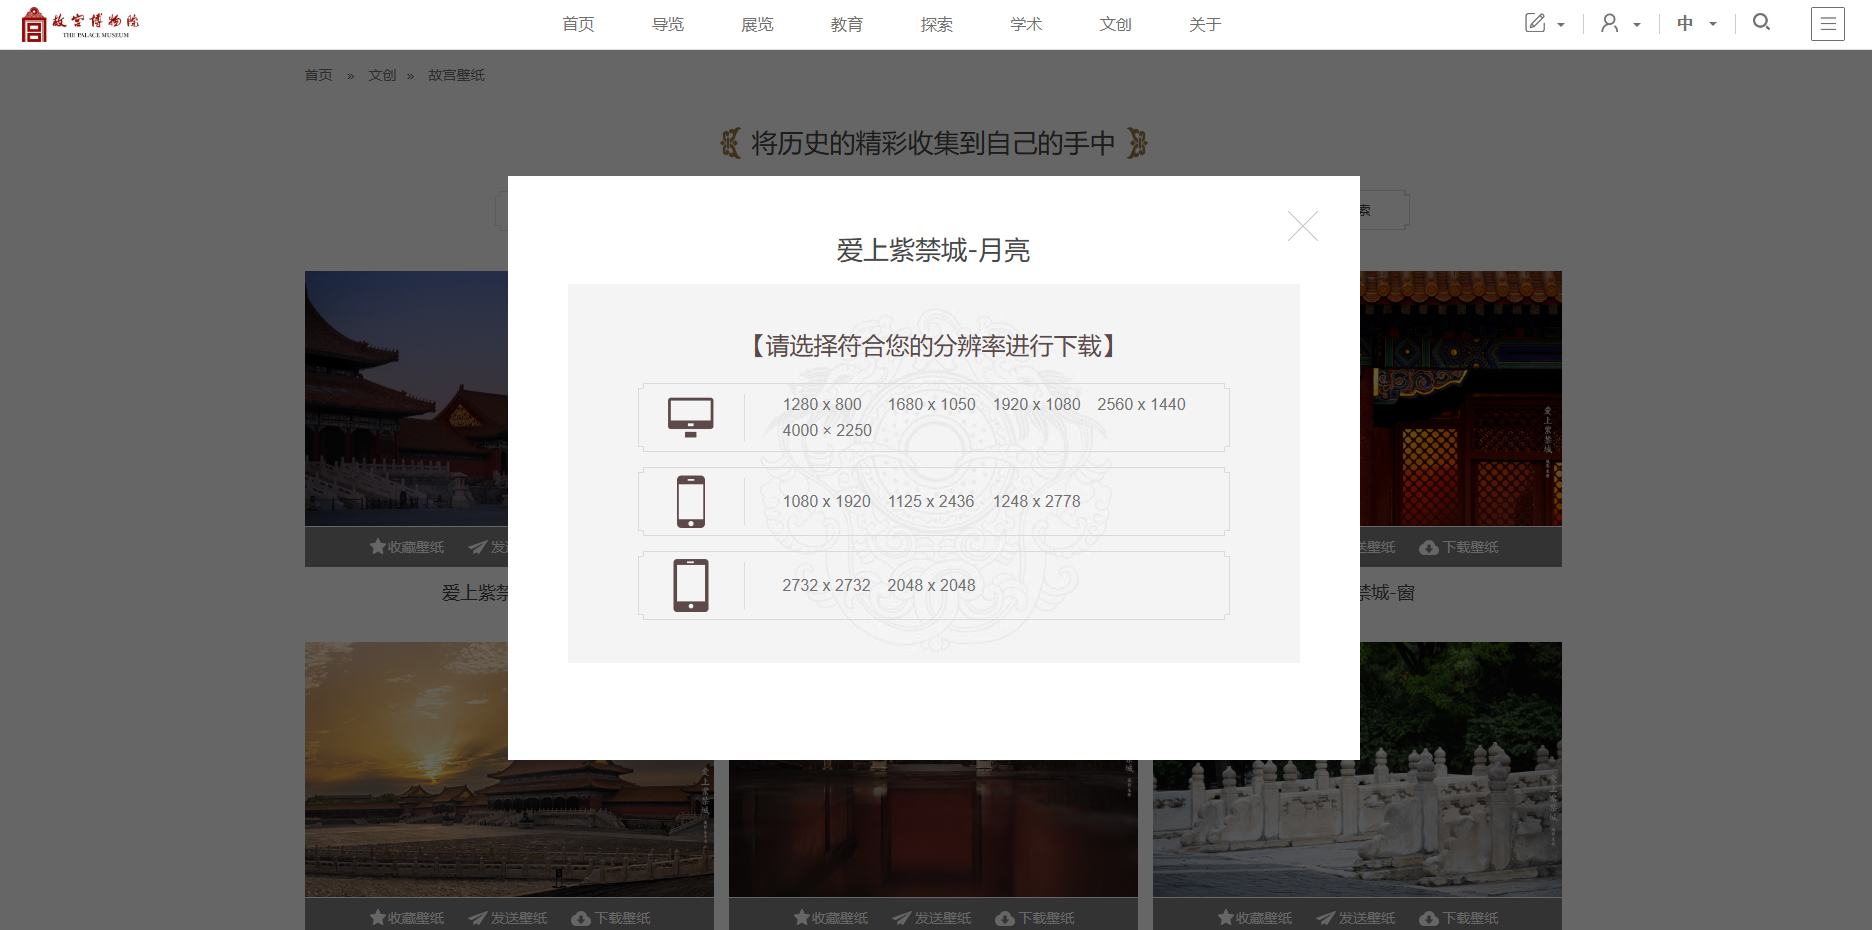Open the site search magnifier

click(x=1762, y=21)
